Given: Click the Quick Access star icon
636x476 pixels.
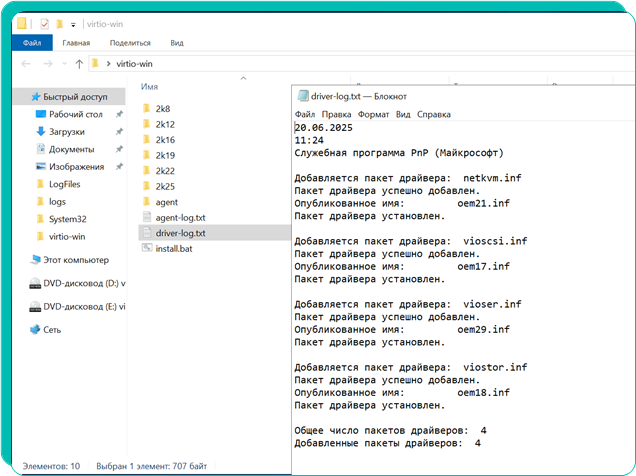Looking at the screenshot, I should pyautogui.click(x=36, y=97).
